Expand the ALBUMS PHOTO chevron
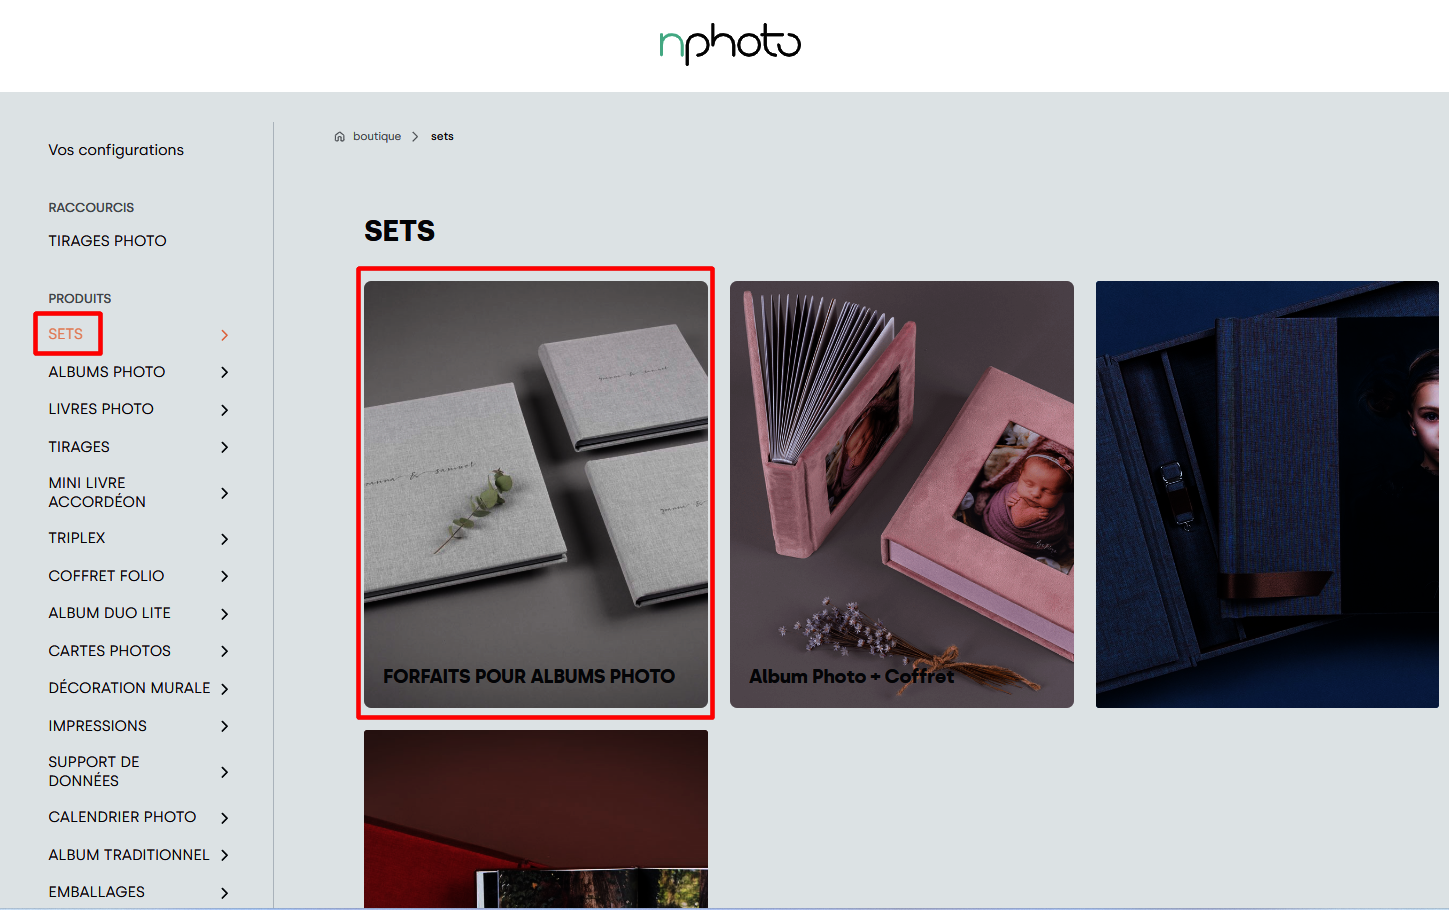This screenshot has height=910, width=1449. click(225, 372)
